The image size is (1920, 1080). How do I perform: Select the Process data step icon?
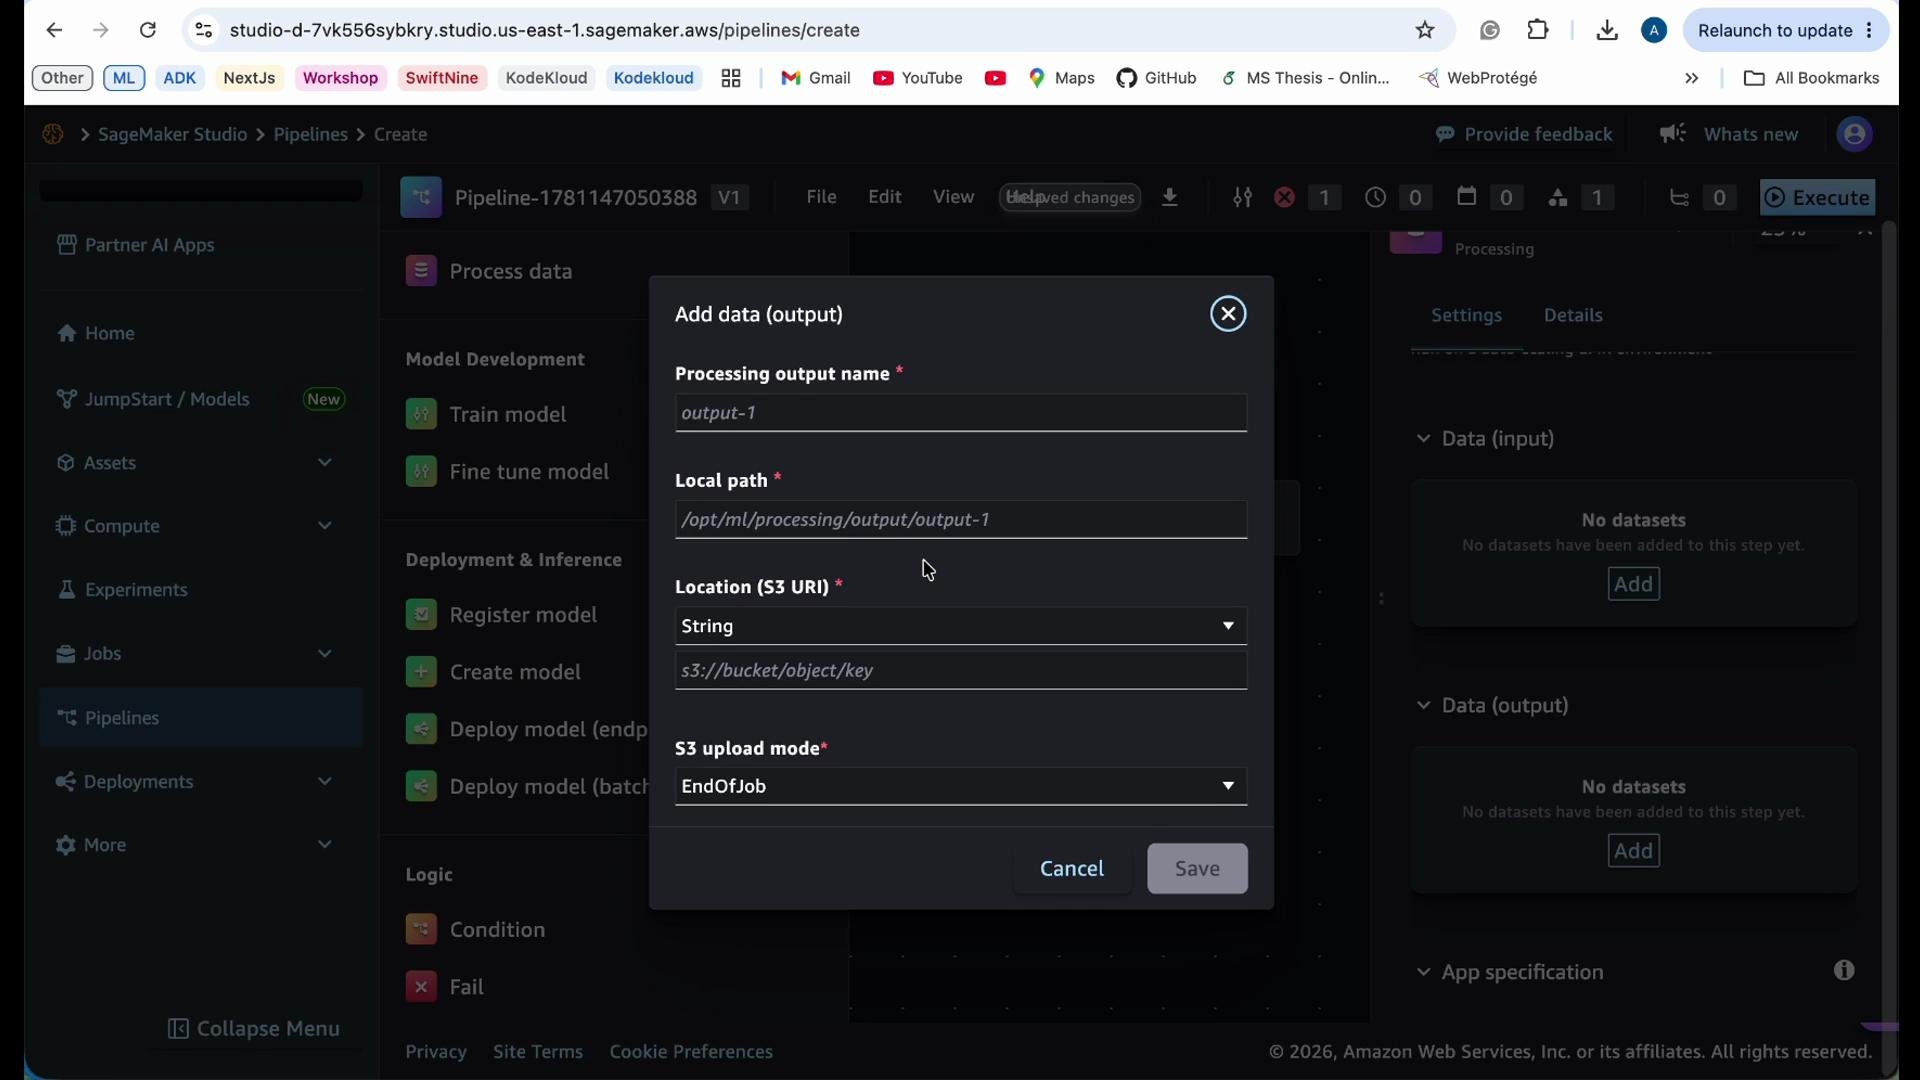[x=421, y=271]
